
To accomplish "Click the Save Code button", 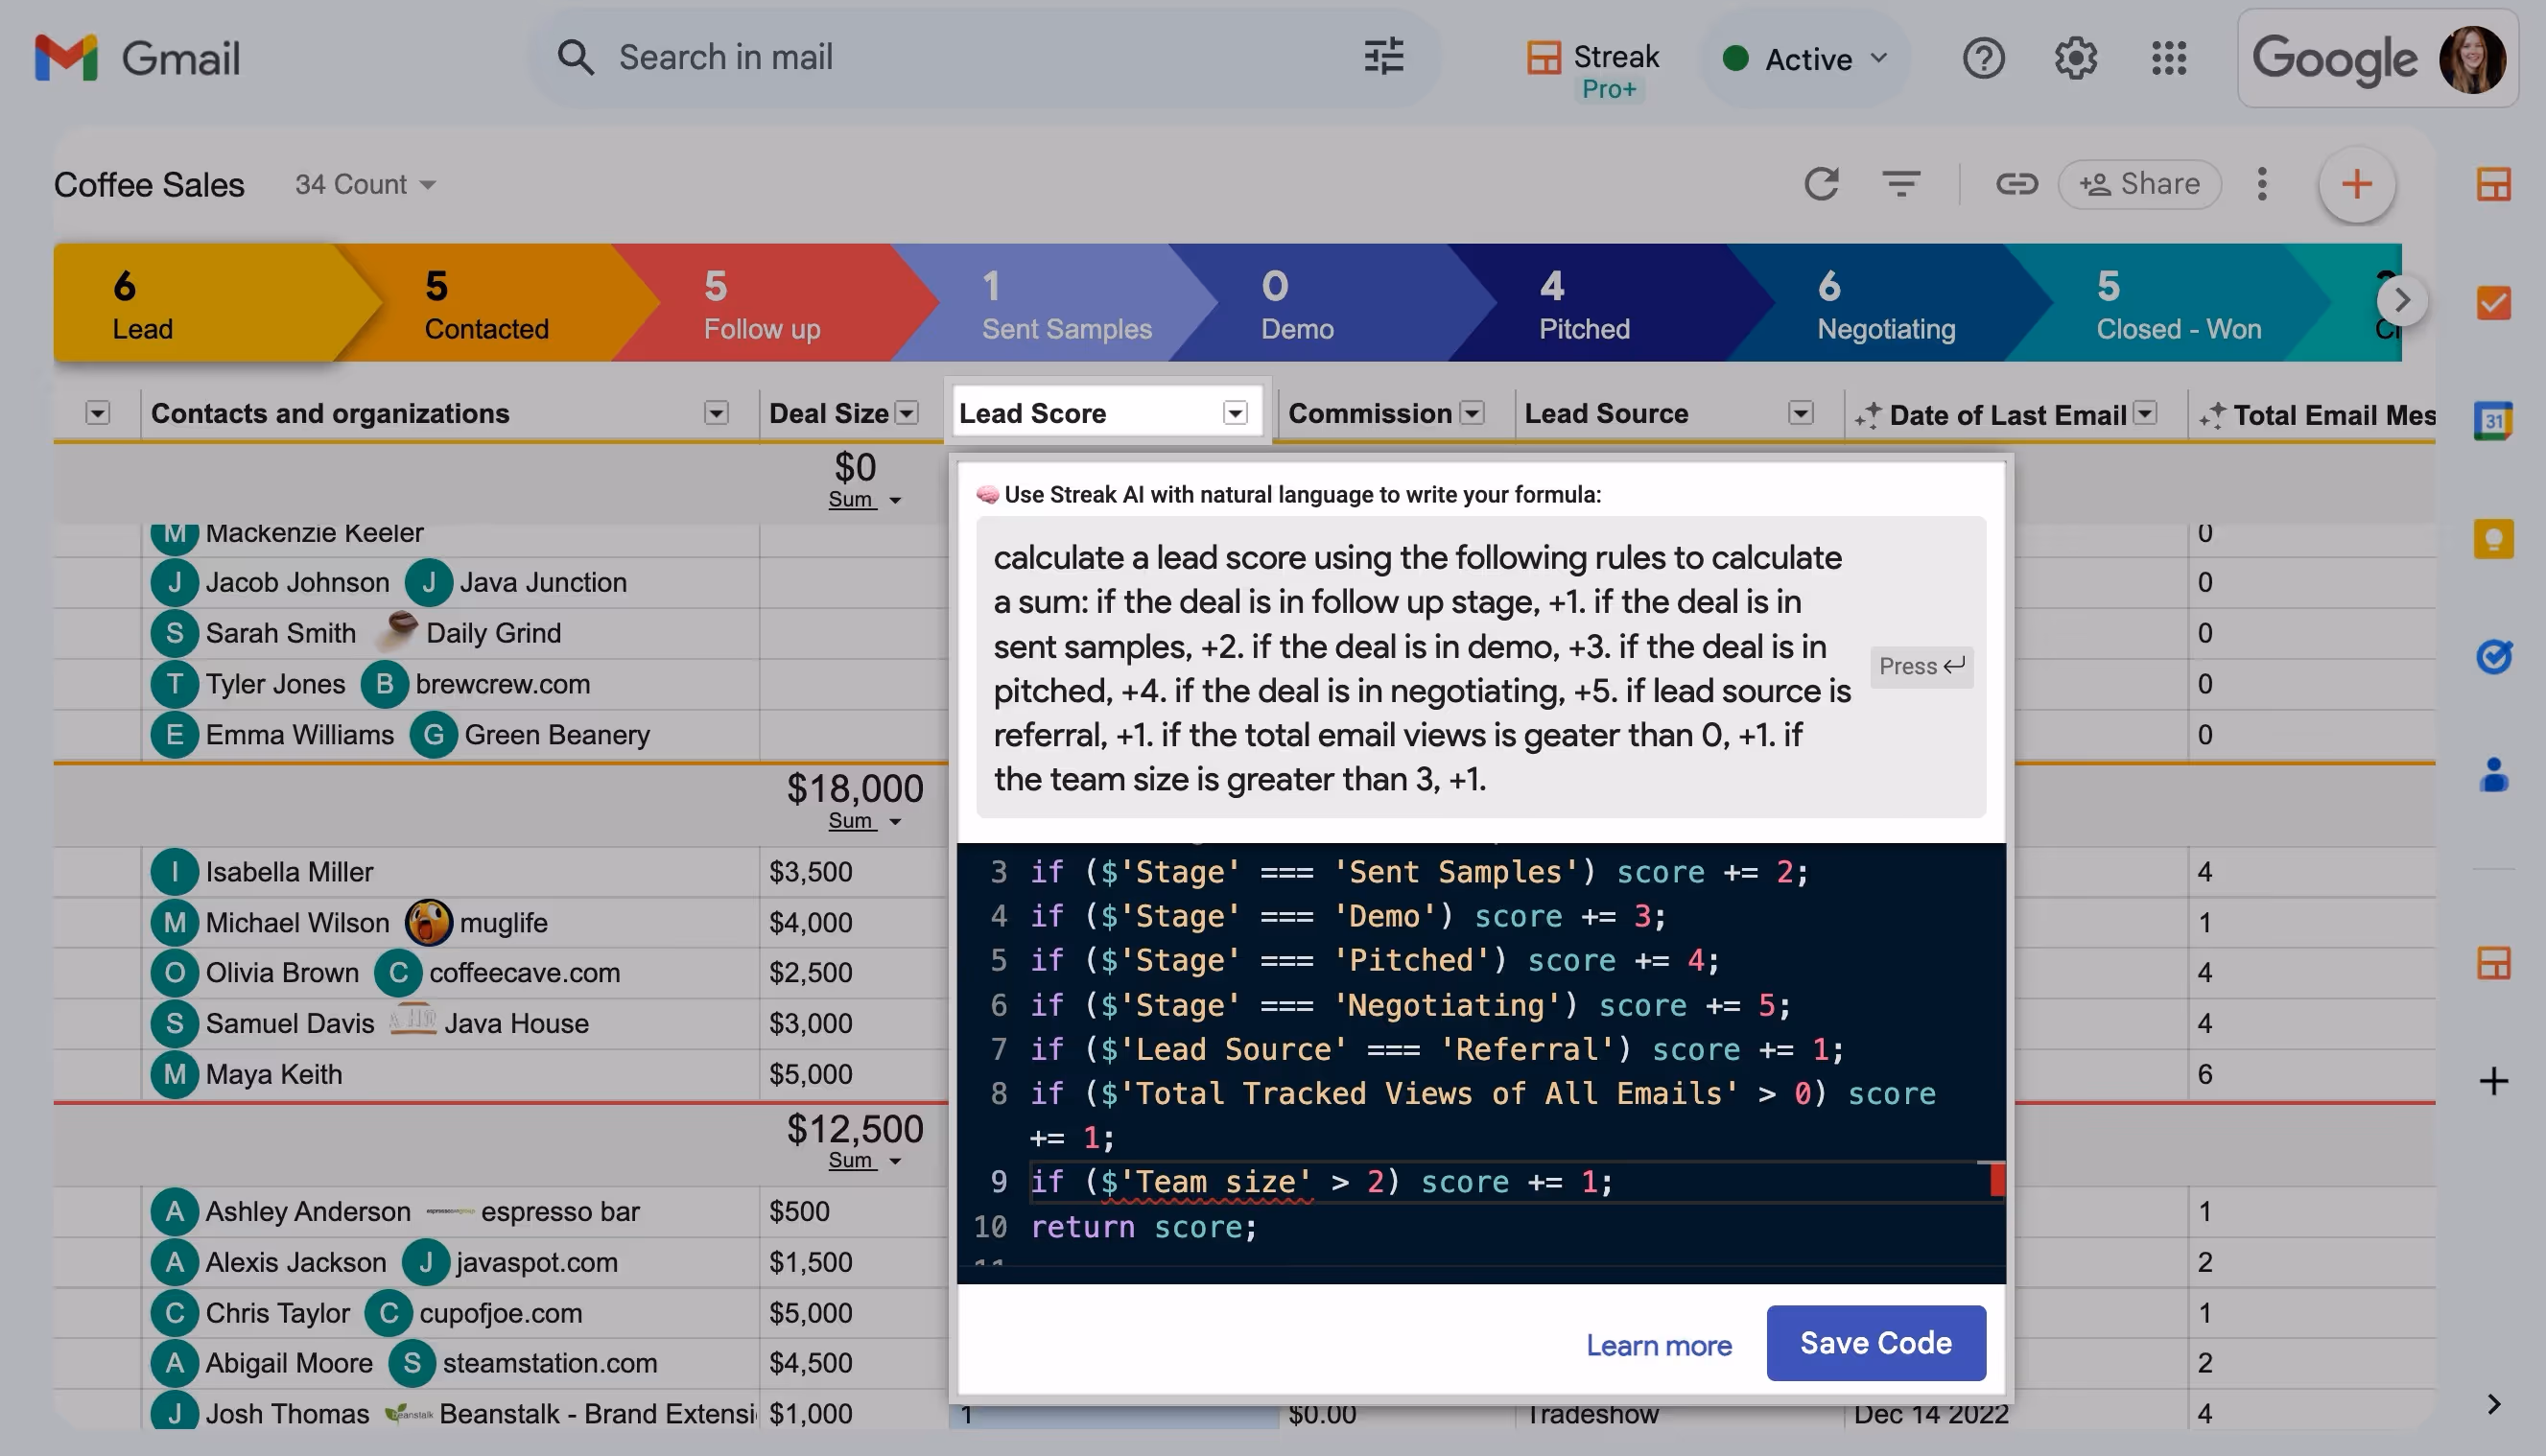I will coord(1875,1343).
